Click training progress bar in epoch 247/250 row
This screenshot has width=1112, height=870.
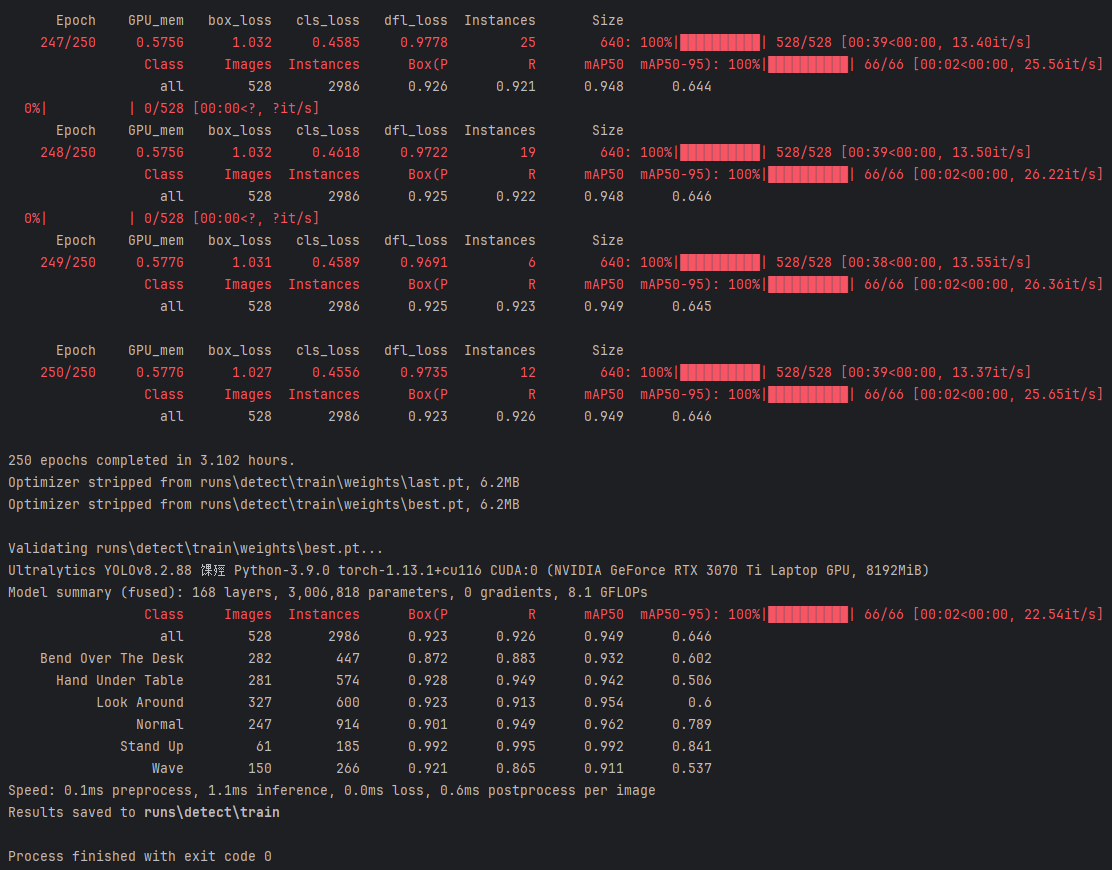720,43
